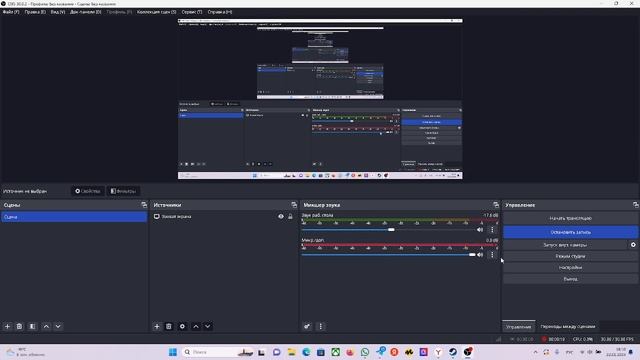The image size is (640, 360).
Task: Open the Файл menu
Action: click(x=11, y=12)
